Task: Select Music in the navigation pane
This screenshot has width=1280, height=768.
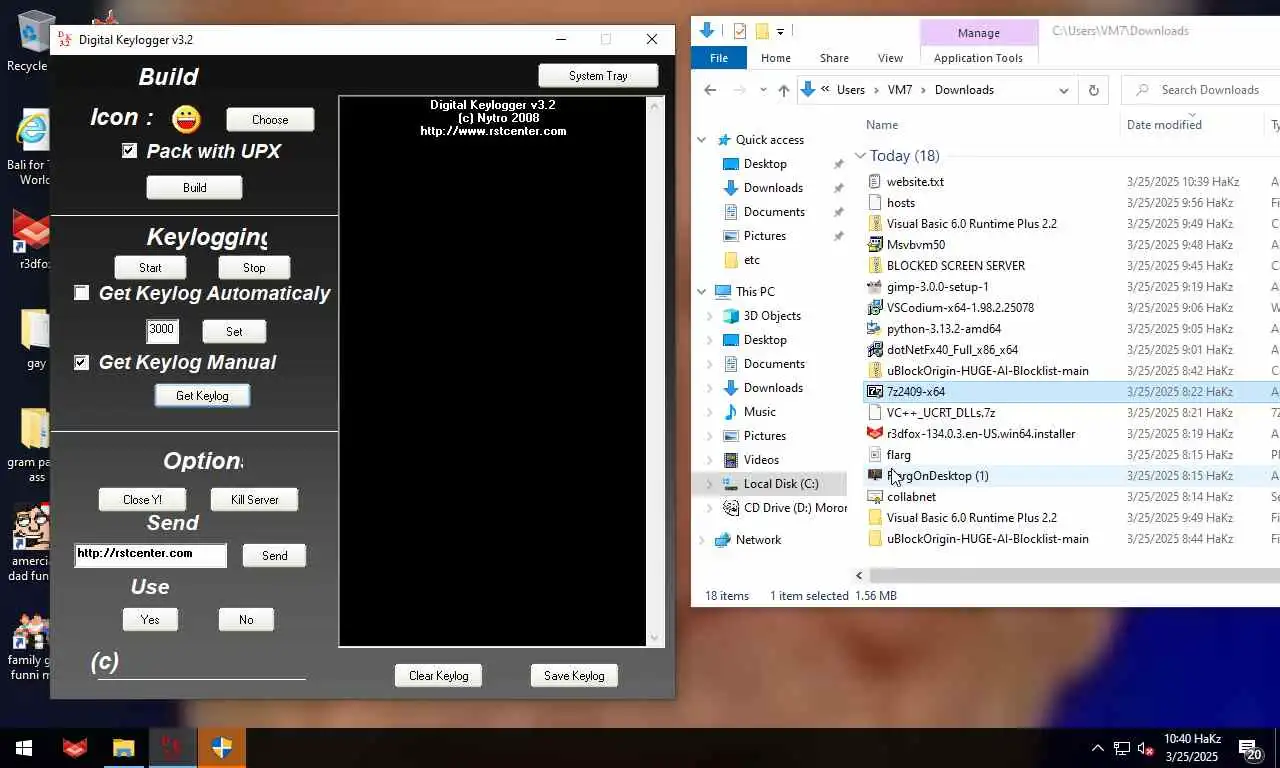Action: (x=759, y=412)
